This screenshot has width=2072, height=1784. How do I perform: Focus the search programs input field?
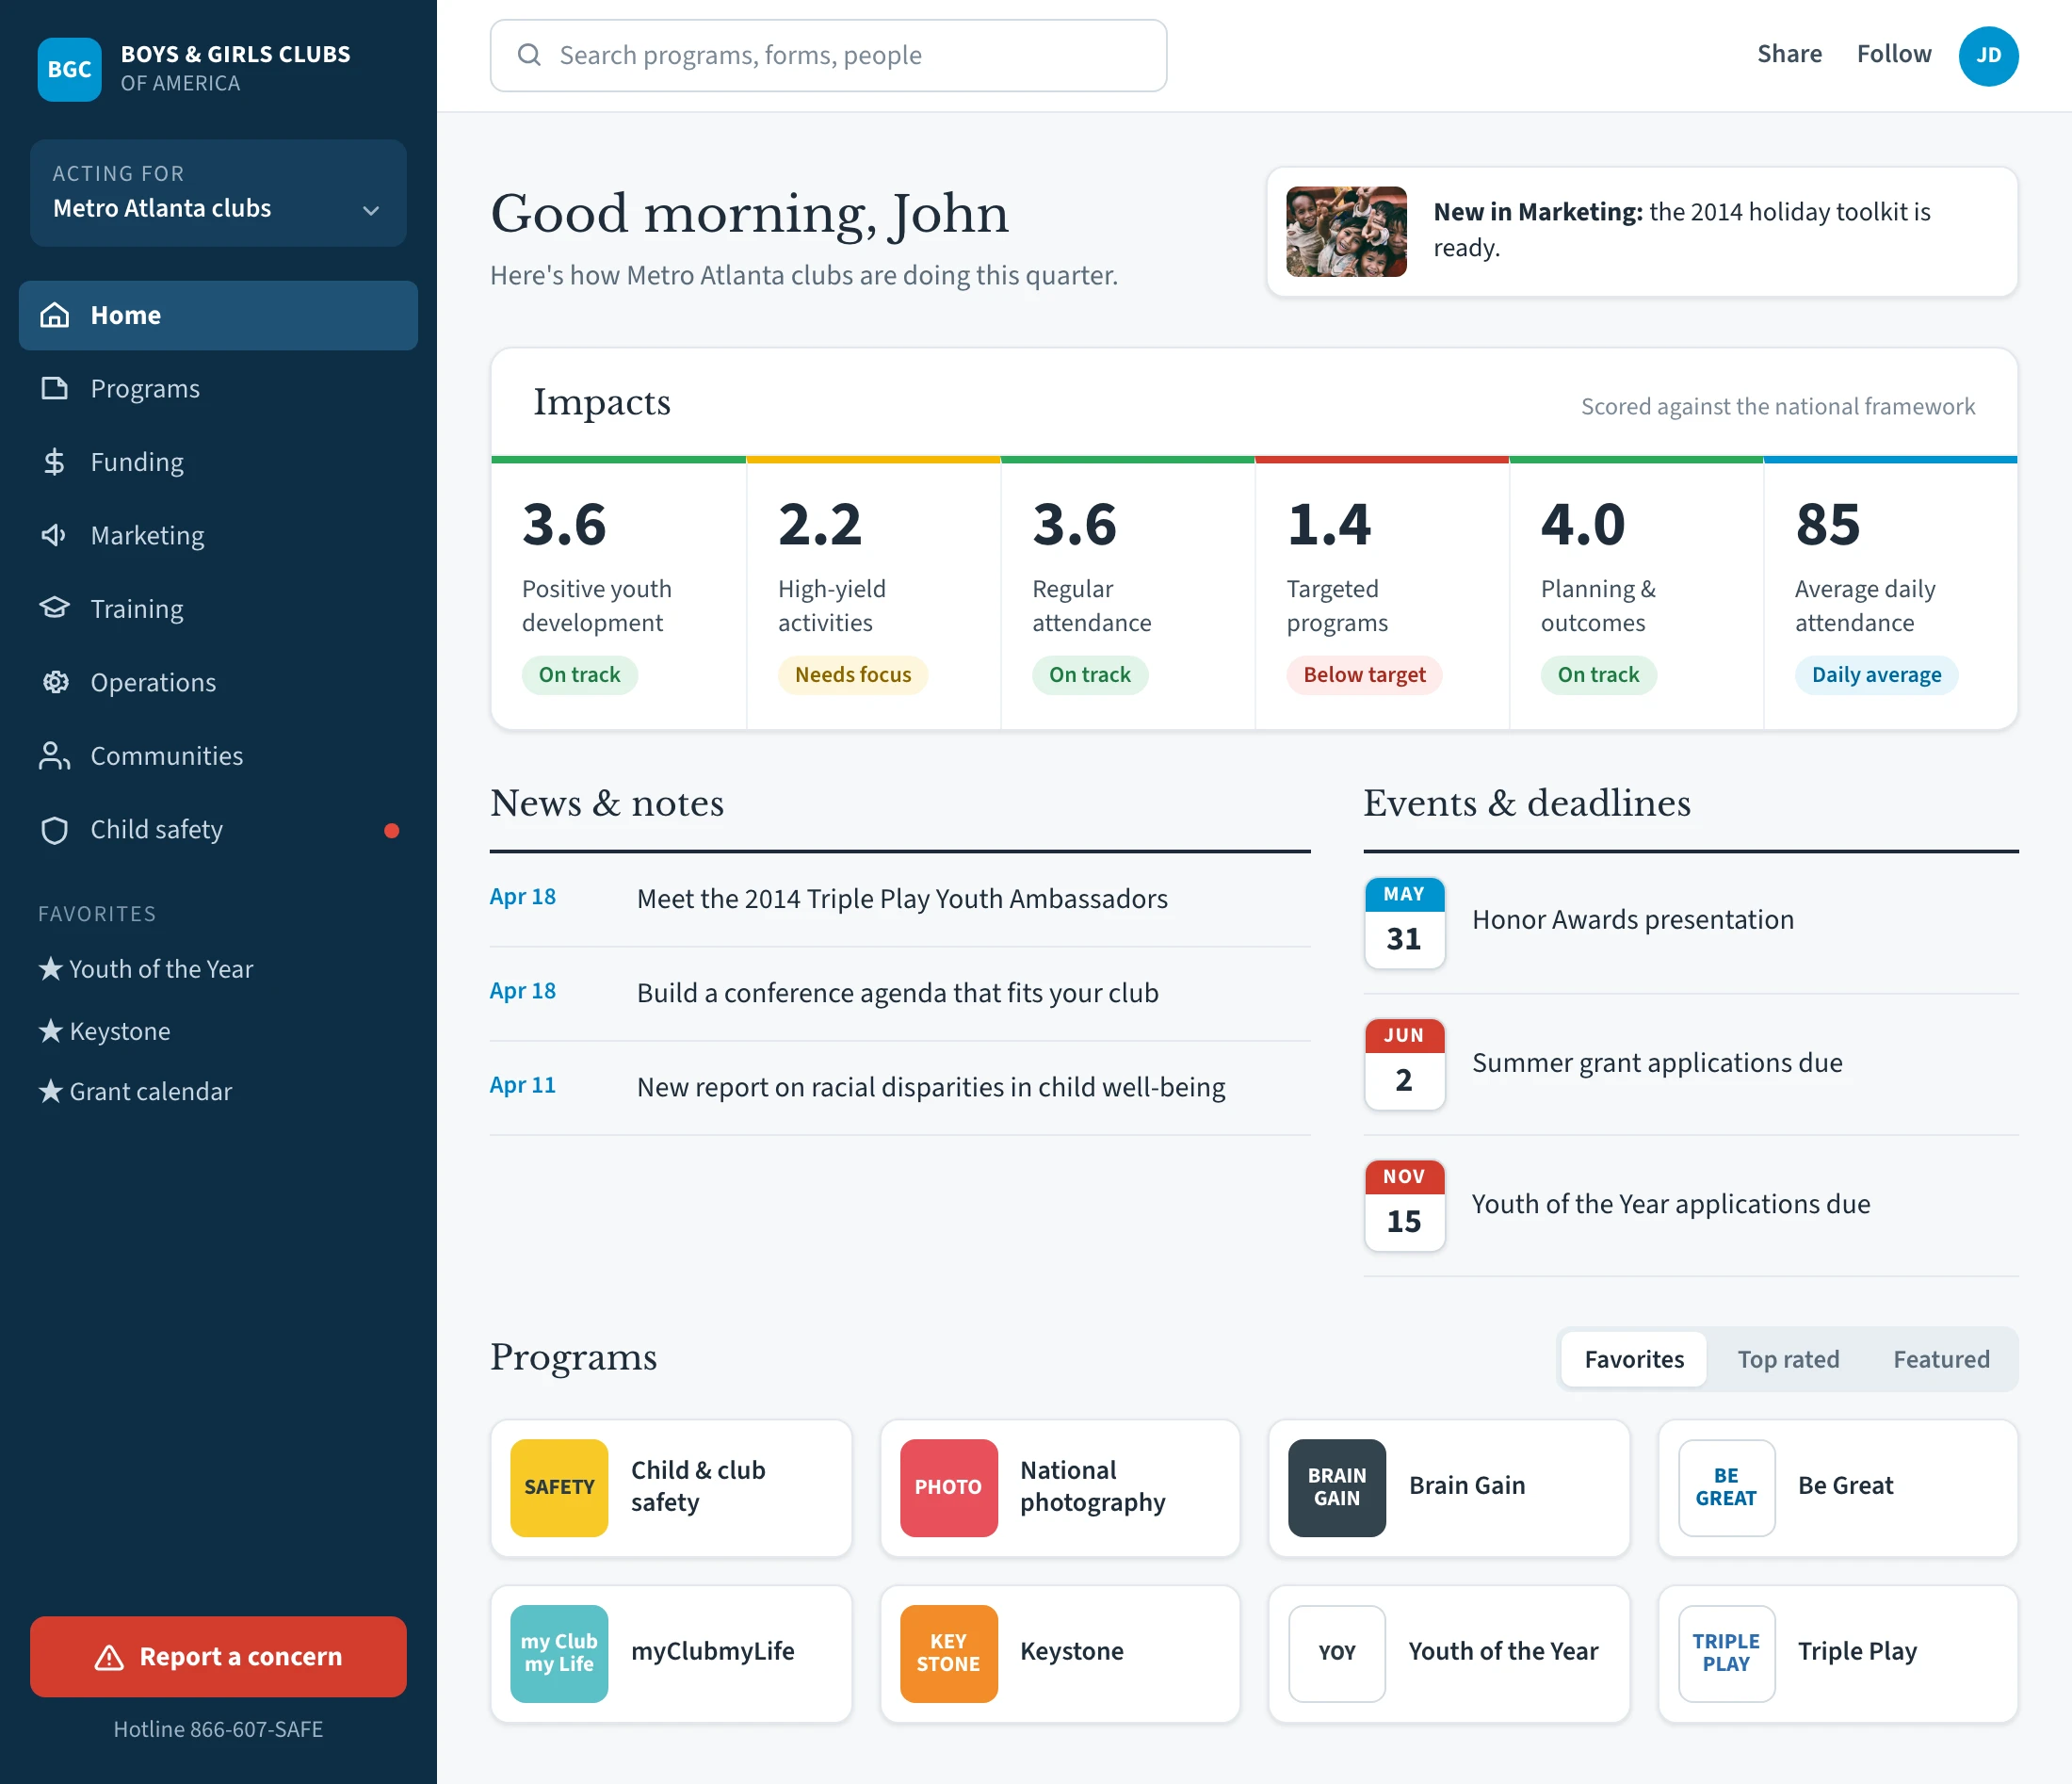828,55
